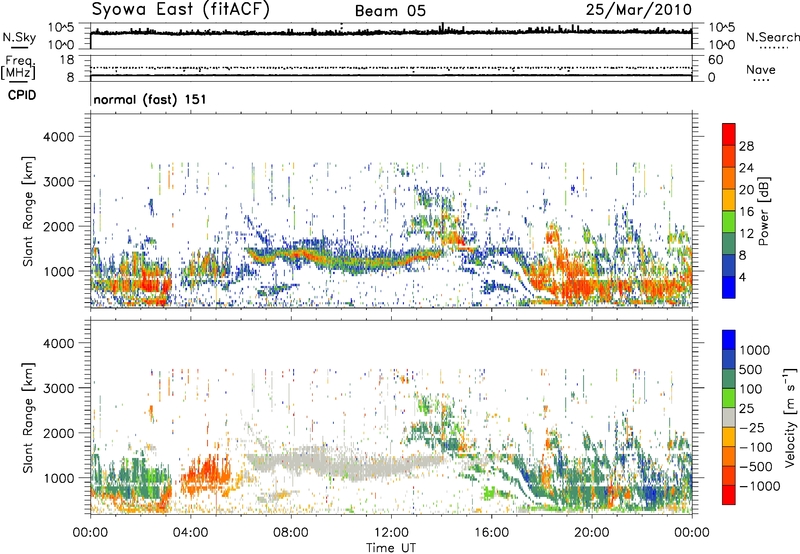This screenshot has width=800, height=554.
Task: Click the date '25/Mar/2010'
Action: [639, 9]
